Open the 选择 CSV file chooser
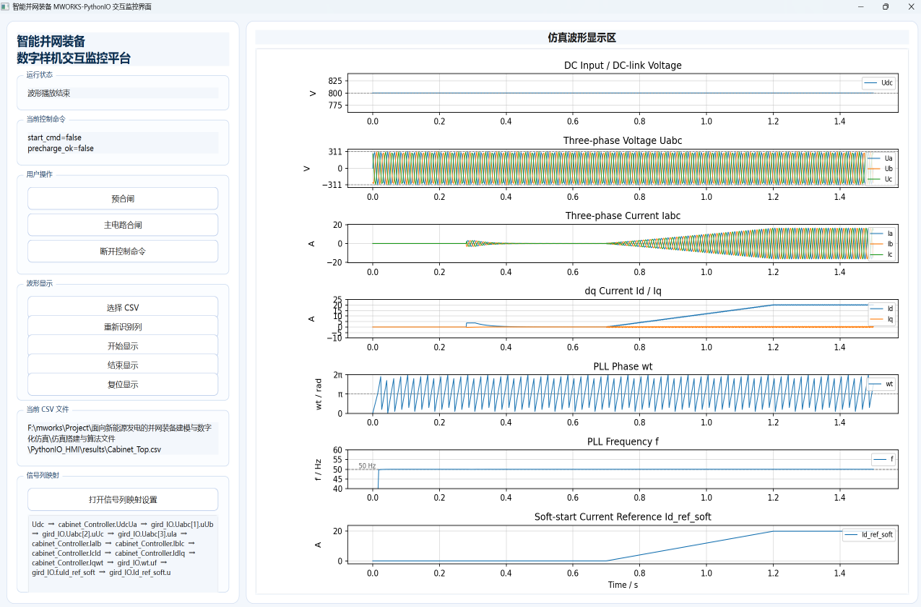The height and width of the screenshot is (607, 921). 123,307
